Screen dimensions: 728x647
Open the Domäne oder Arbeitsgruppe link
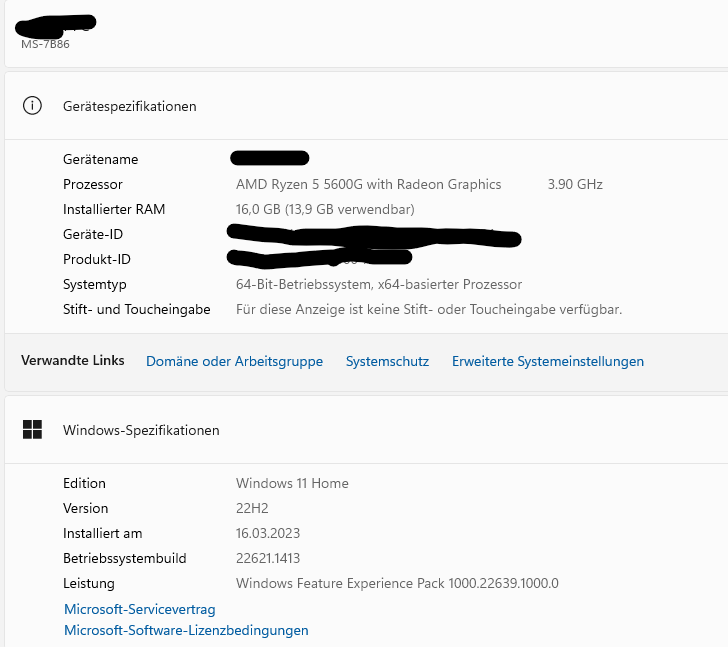[x=234, y=361]
